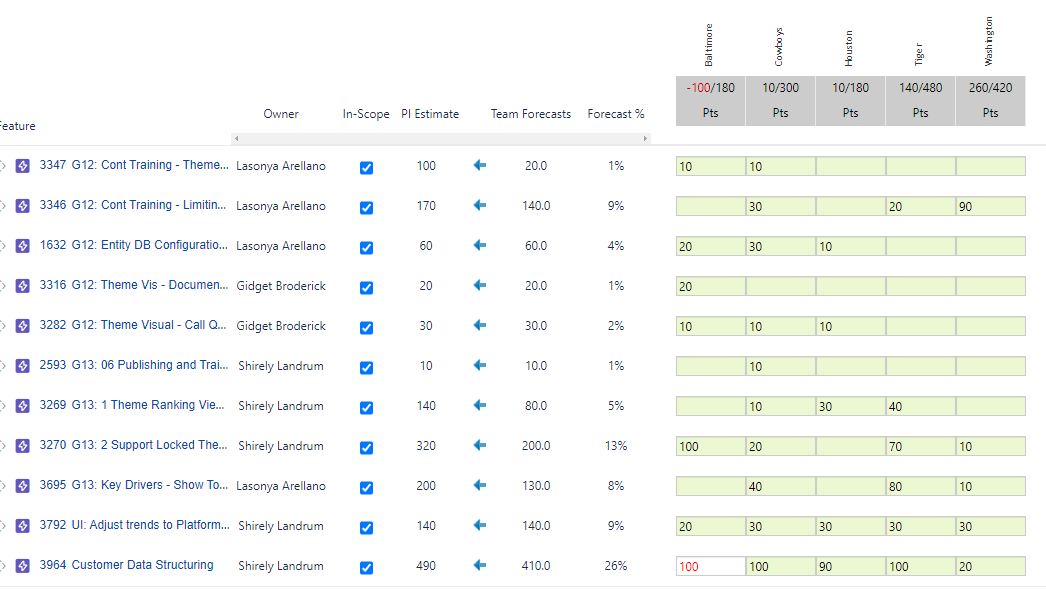Viewport: 1046px width, 589px height.
Task: Copy team forecast arrow for feature 3792
Action: pyautogui.click(x=480, y=525)
